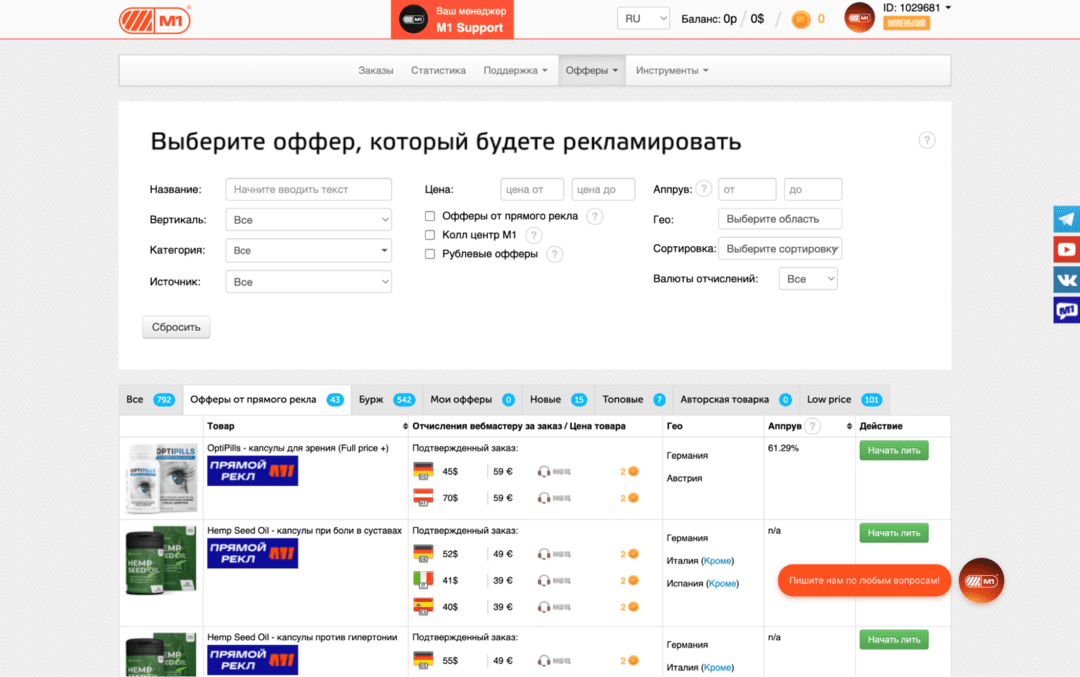Open the Вертикаль dropdown

[x=309, y=220]
